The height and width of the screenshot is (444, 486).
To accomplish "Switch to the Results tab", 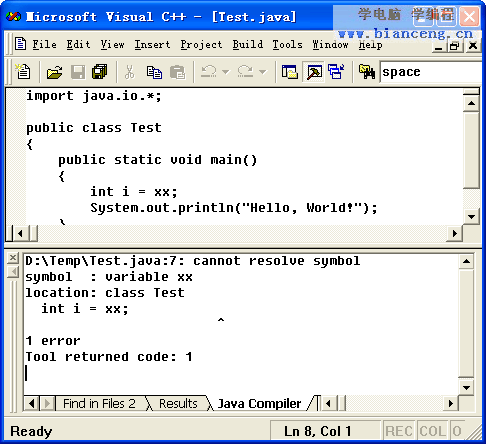I will click(x=178, y=404).
